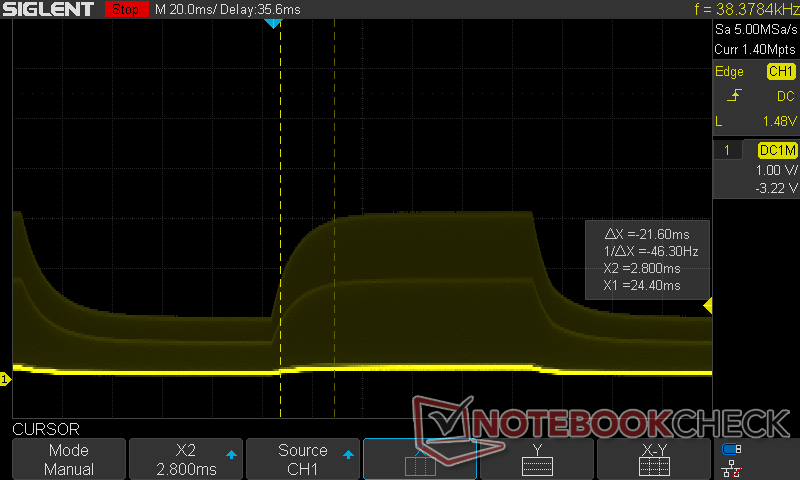
Task: Click the channel 1 ground level marker
Action: (x=5, y=379)
